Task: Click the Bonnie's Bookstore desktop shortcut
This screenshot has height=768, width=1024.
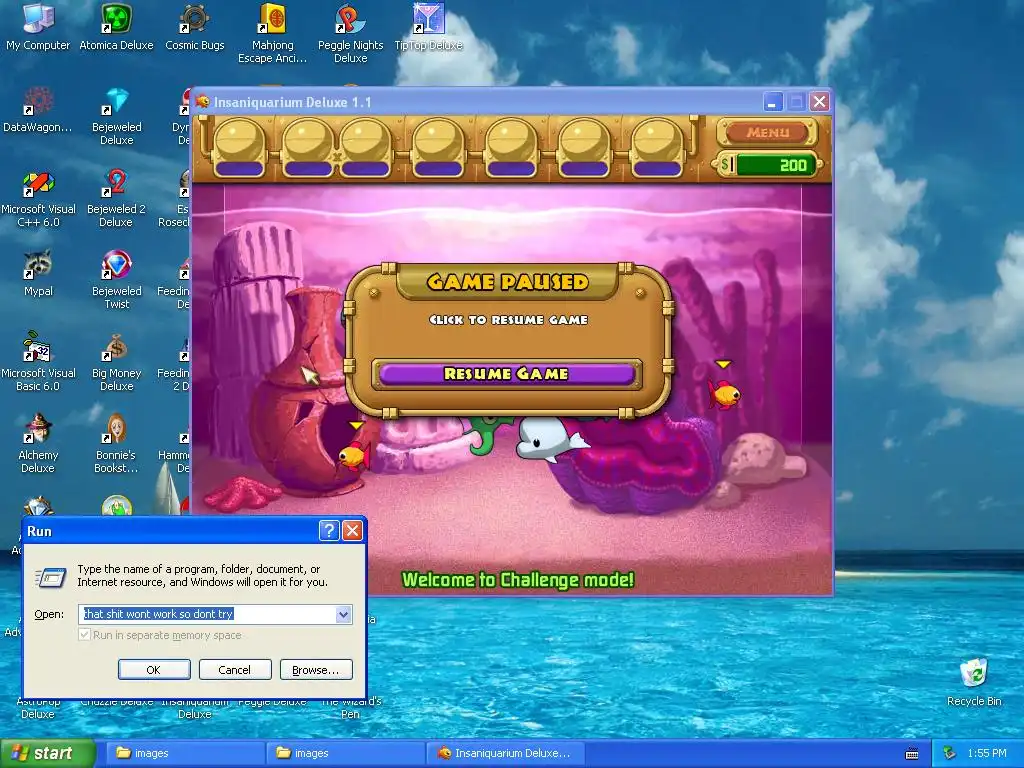Action: tap(116, 444)
